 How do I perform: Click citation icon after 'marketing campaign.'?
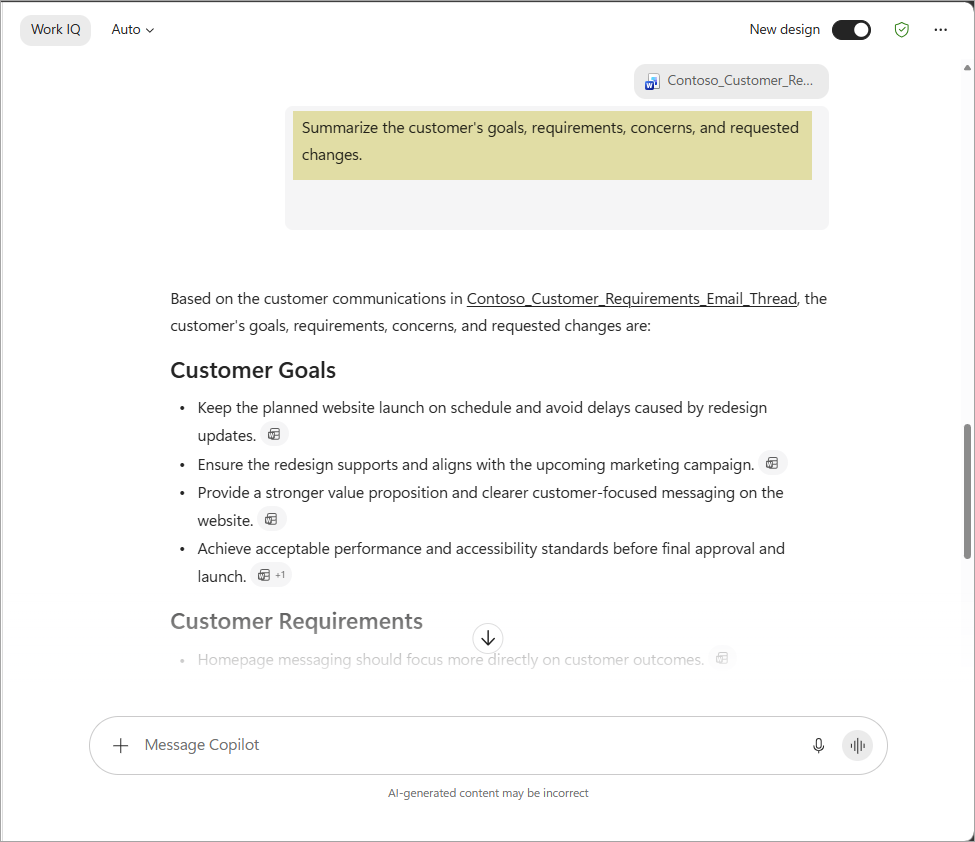click(772, 463)
